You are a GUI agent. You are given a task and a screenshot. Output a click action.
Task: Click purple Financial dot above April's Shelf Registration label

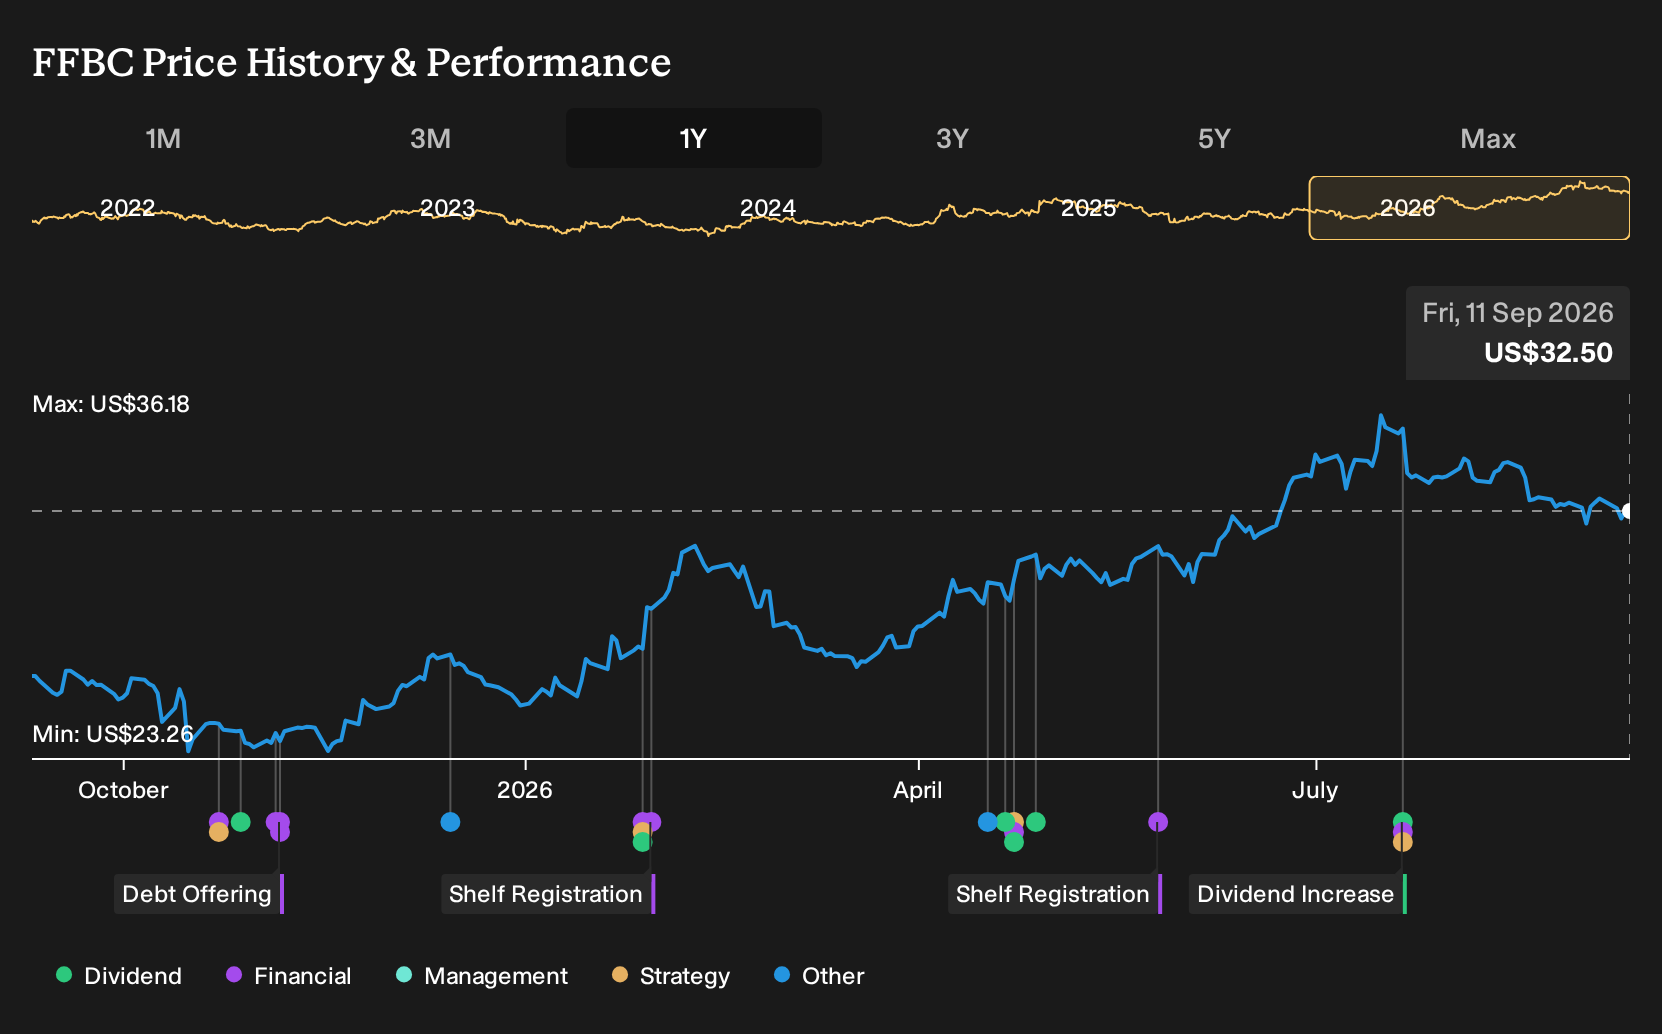pos(1158,822)
